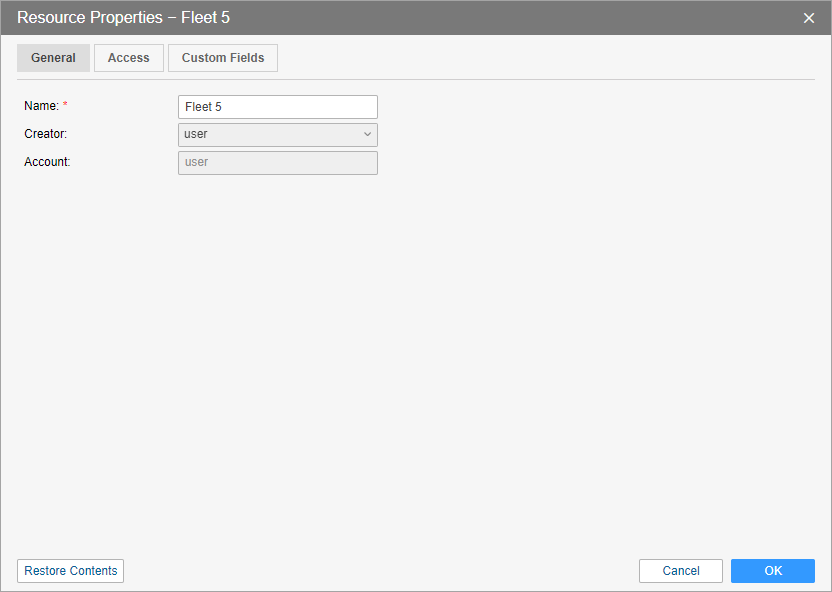Click the disabled Account field
The height and width of the screenshot is (592, 832).
pyautogui.click(x=277, y=163)
